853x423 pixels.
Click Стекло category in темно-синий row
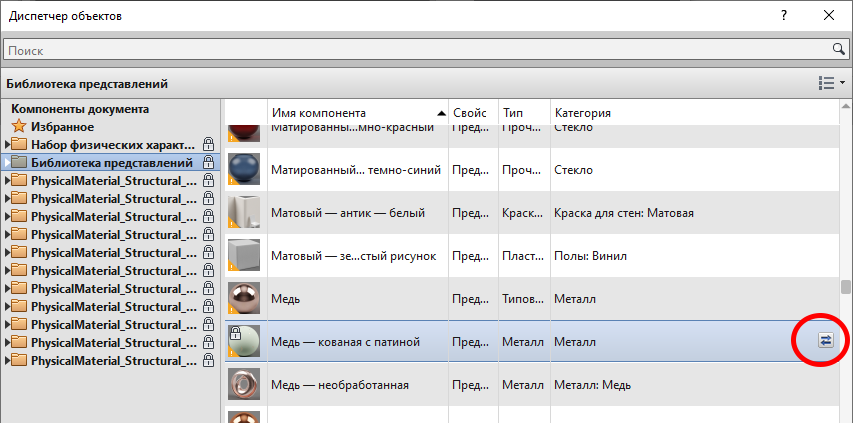click(573, 170)
